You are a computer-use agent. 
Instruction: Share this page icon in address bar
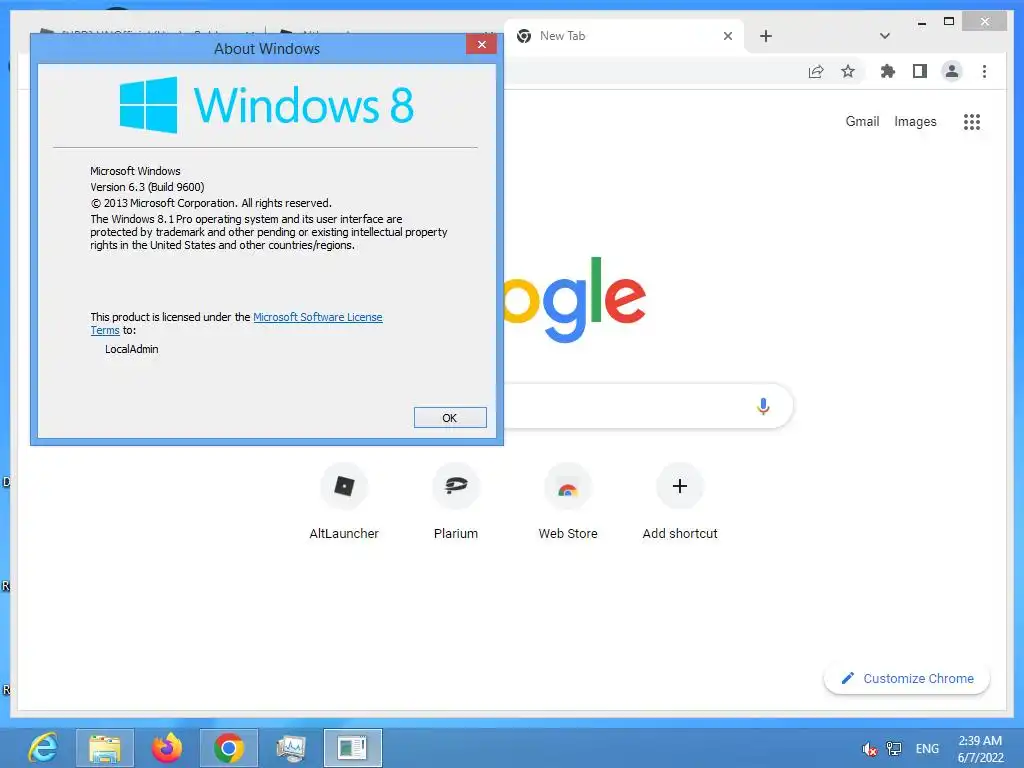click(x=816, y=71)
